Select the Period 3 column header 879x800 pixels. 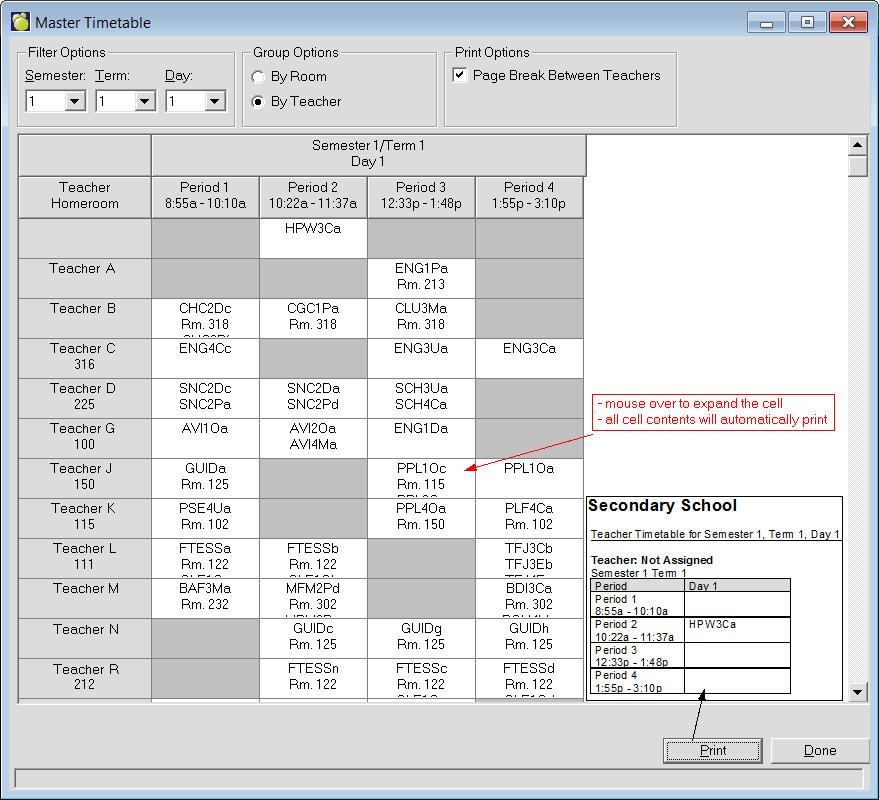point(421,196)
